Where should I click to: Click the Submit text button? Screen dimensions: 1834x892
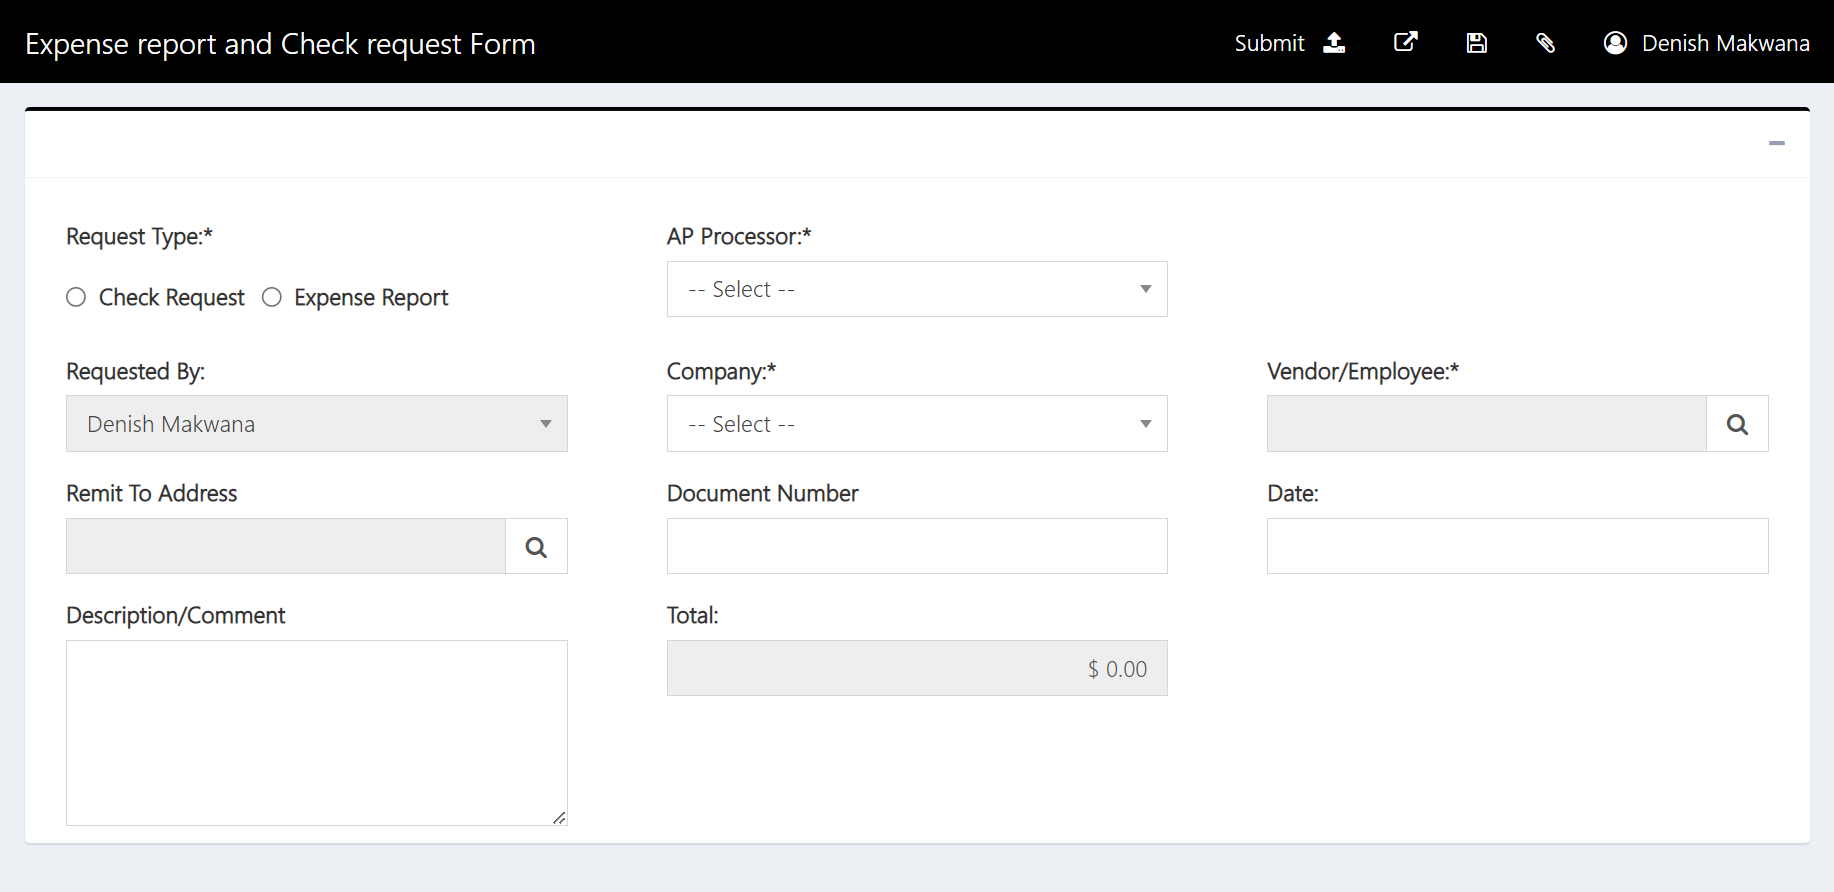point(1269,43)
